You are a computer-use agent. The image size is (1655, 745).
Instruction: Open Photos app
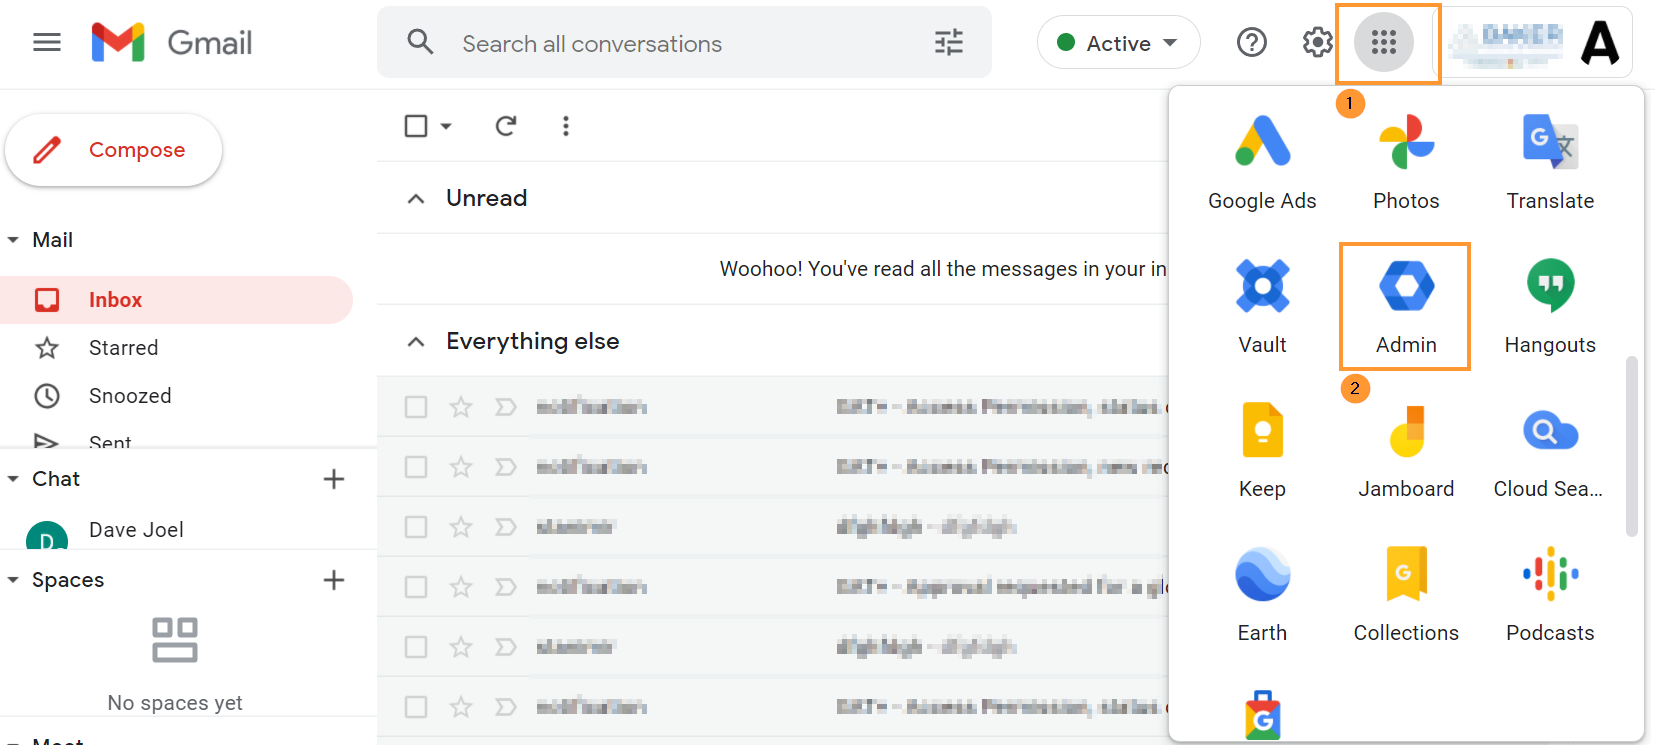tap(1406, 162)
